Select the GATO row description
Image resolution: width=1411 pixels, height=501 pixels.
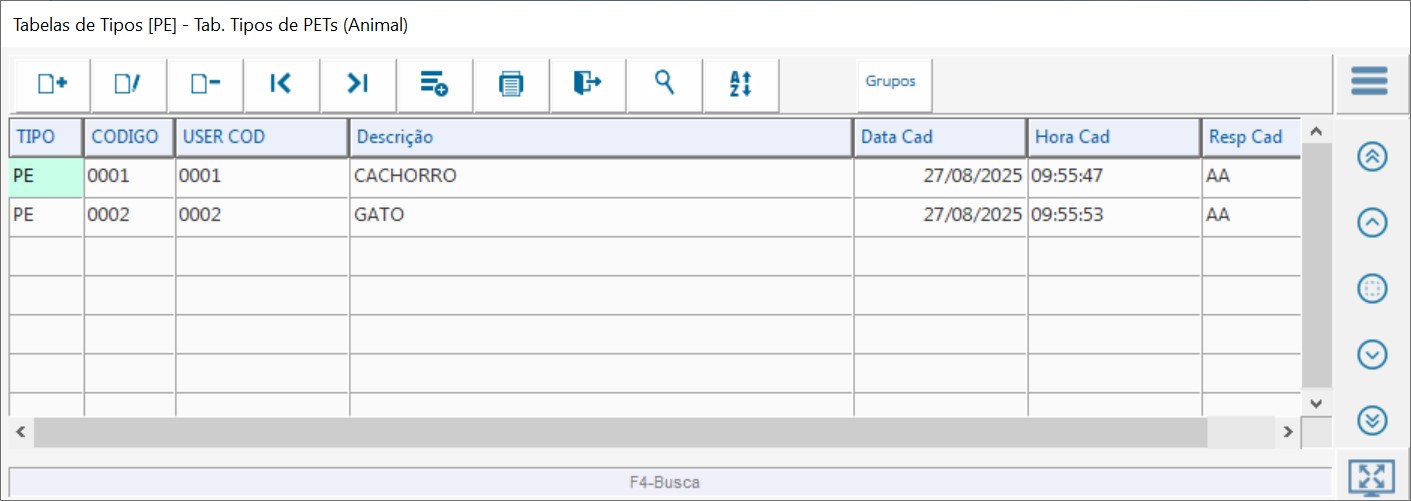click(x=600, y=215)
